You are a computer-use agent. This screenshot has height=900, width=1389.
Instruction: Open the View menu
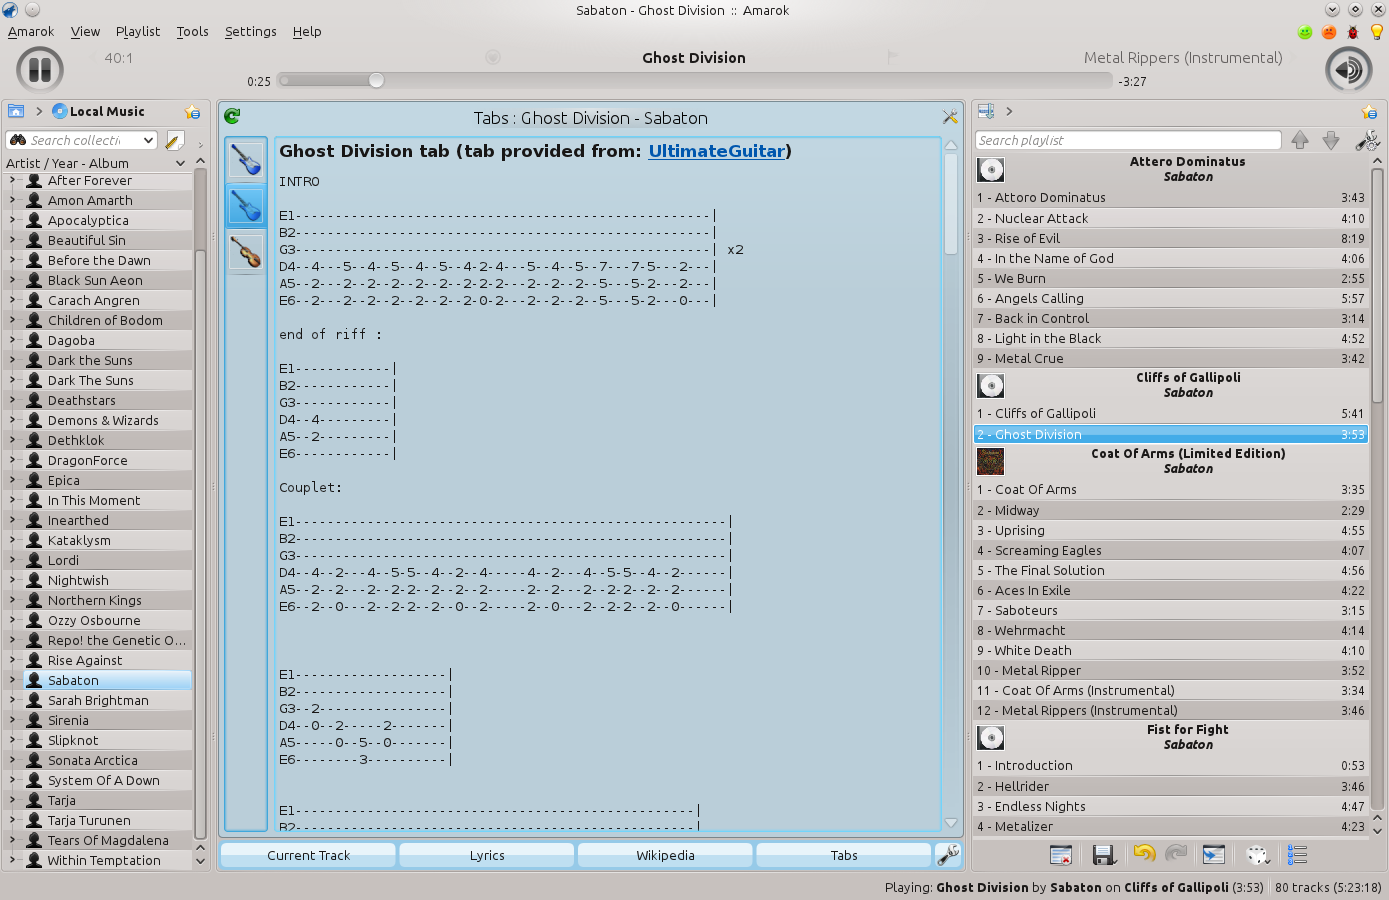click(x=85, y=31)
